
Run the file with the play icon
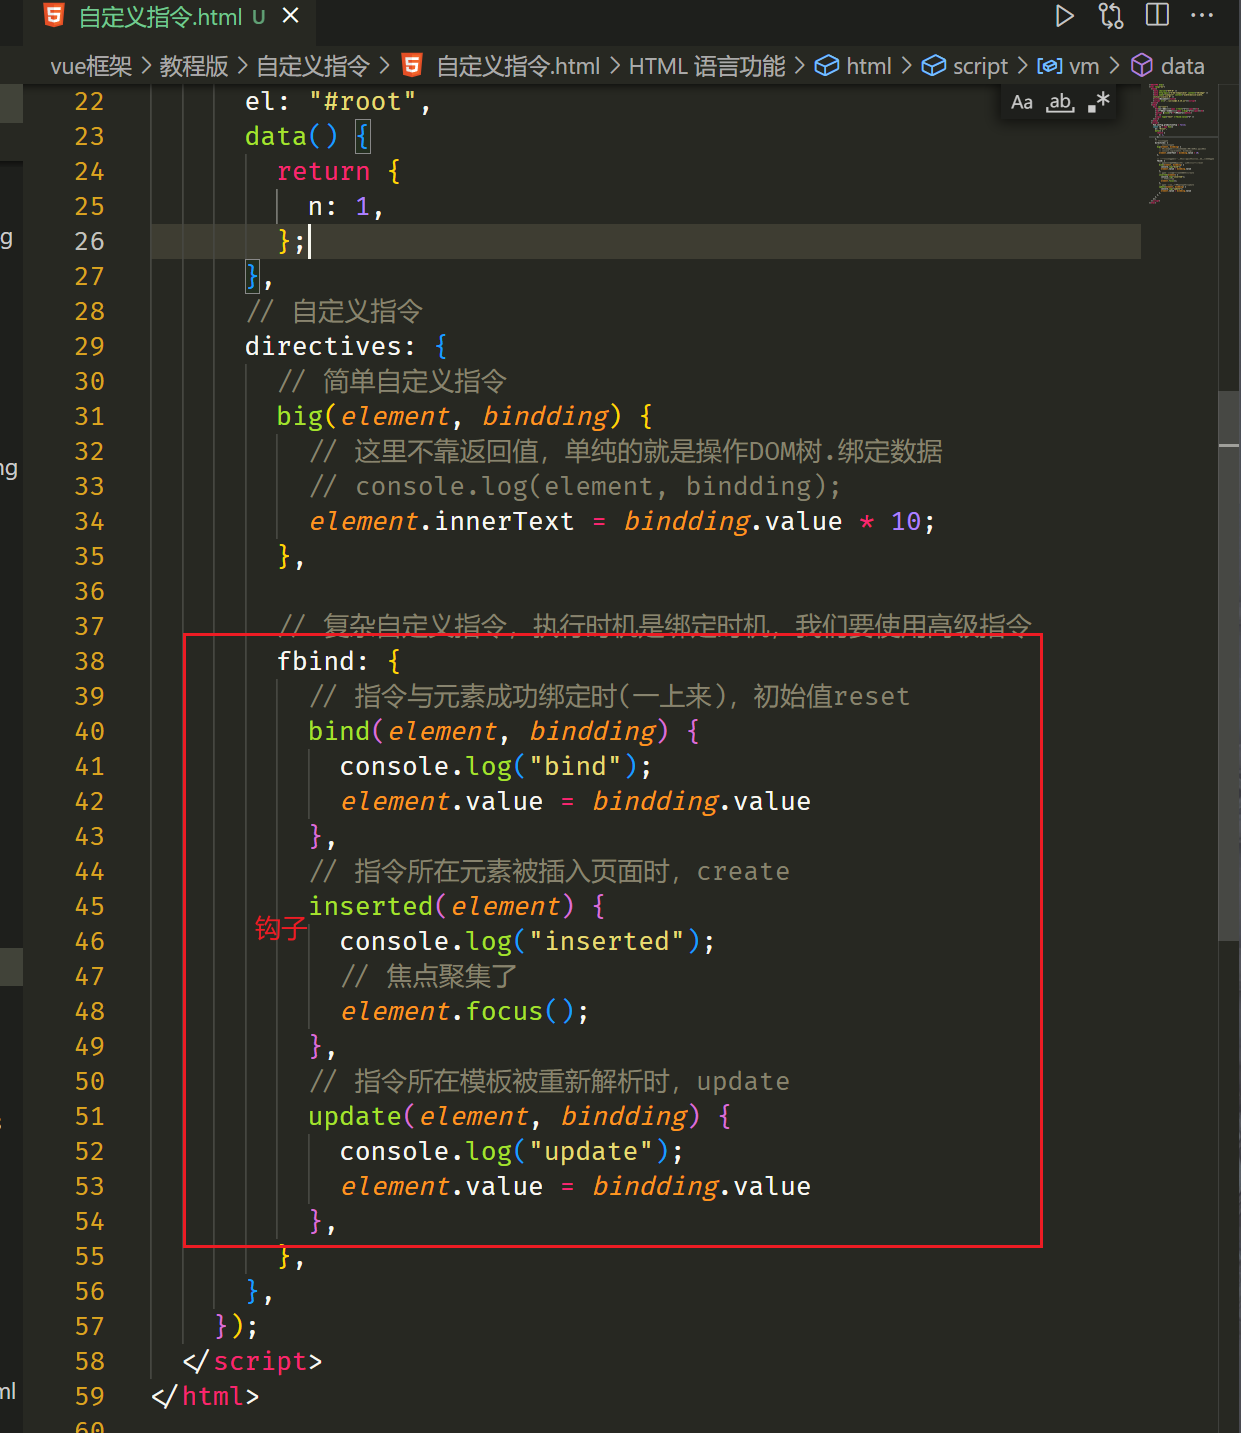(1065, 16)
